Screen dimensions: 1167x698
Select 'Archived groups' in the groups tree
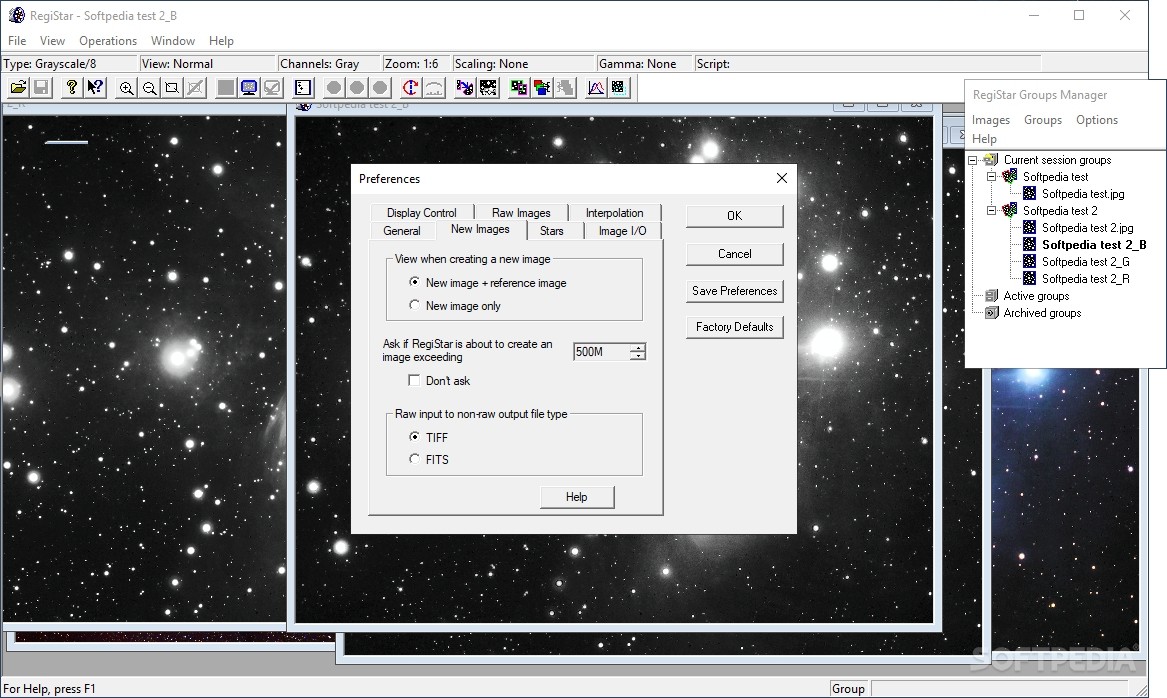[x=1042, y=313]
